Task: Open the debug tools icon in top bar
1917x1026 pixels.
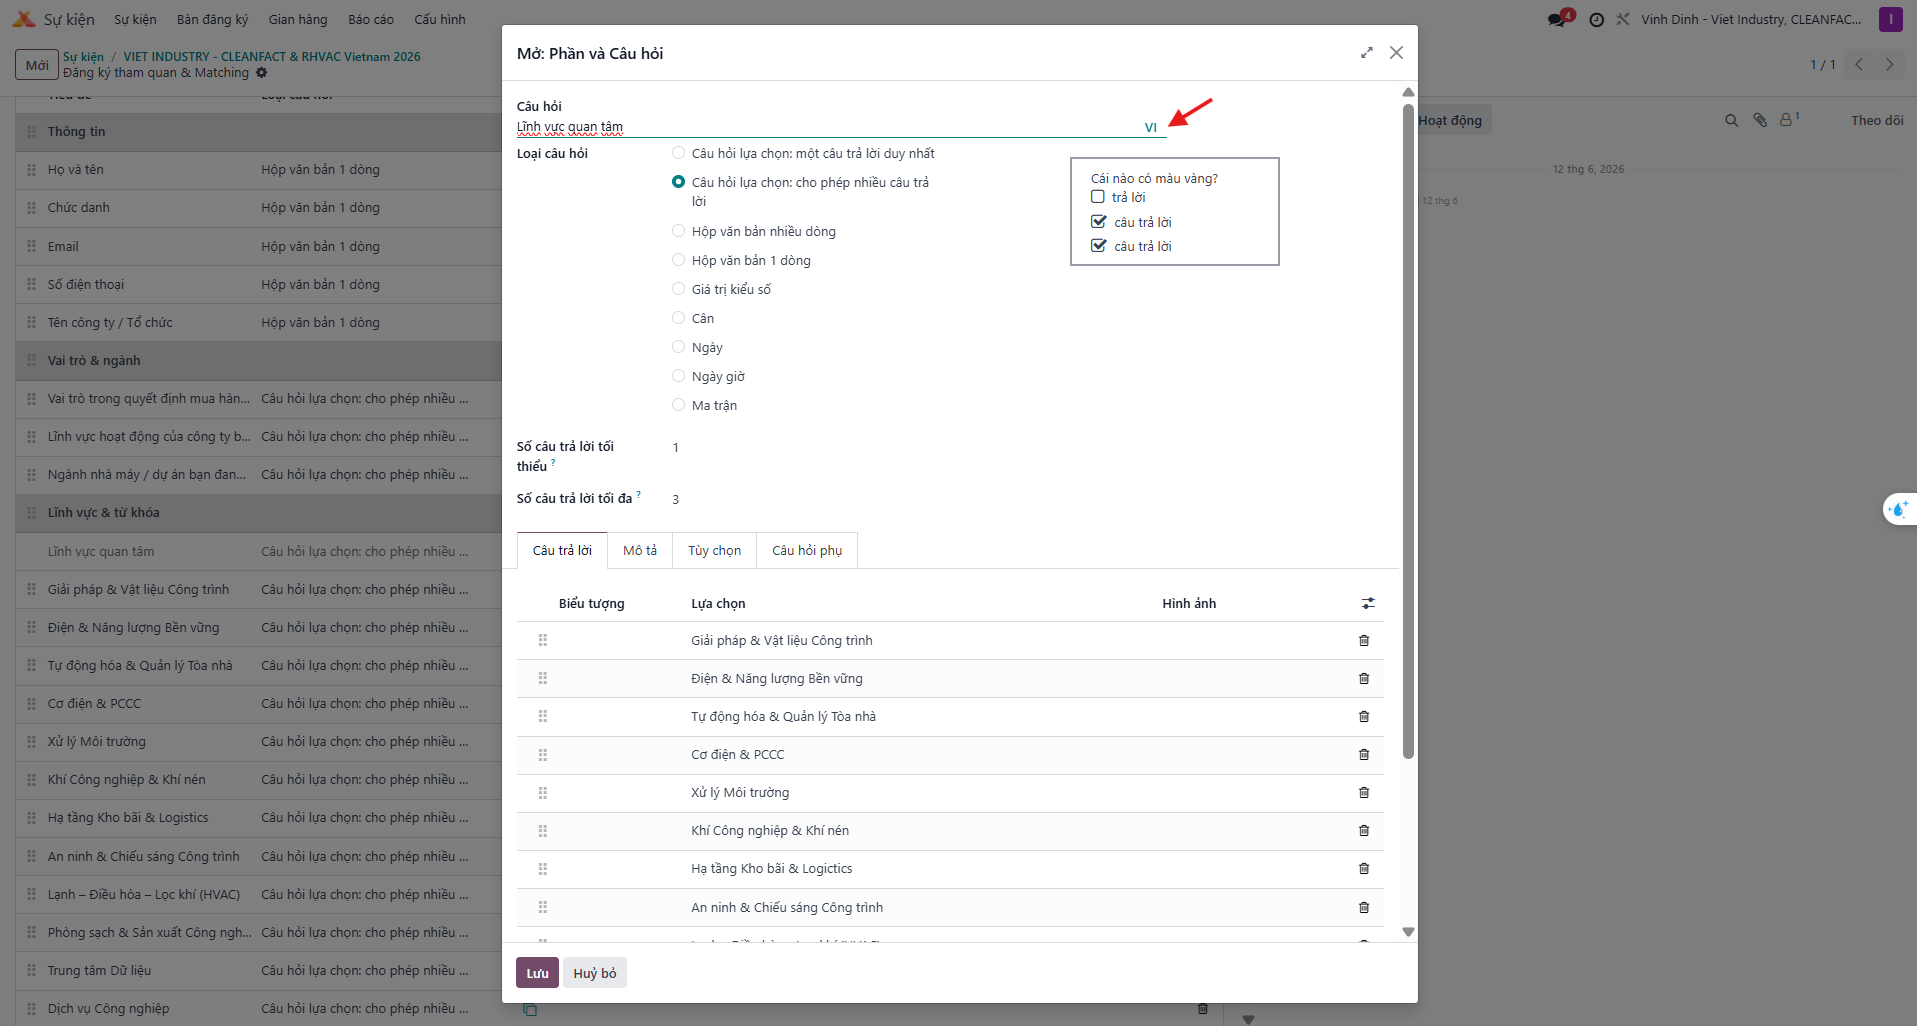Action: point(1623,19)
